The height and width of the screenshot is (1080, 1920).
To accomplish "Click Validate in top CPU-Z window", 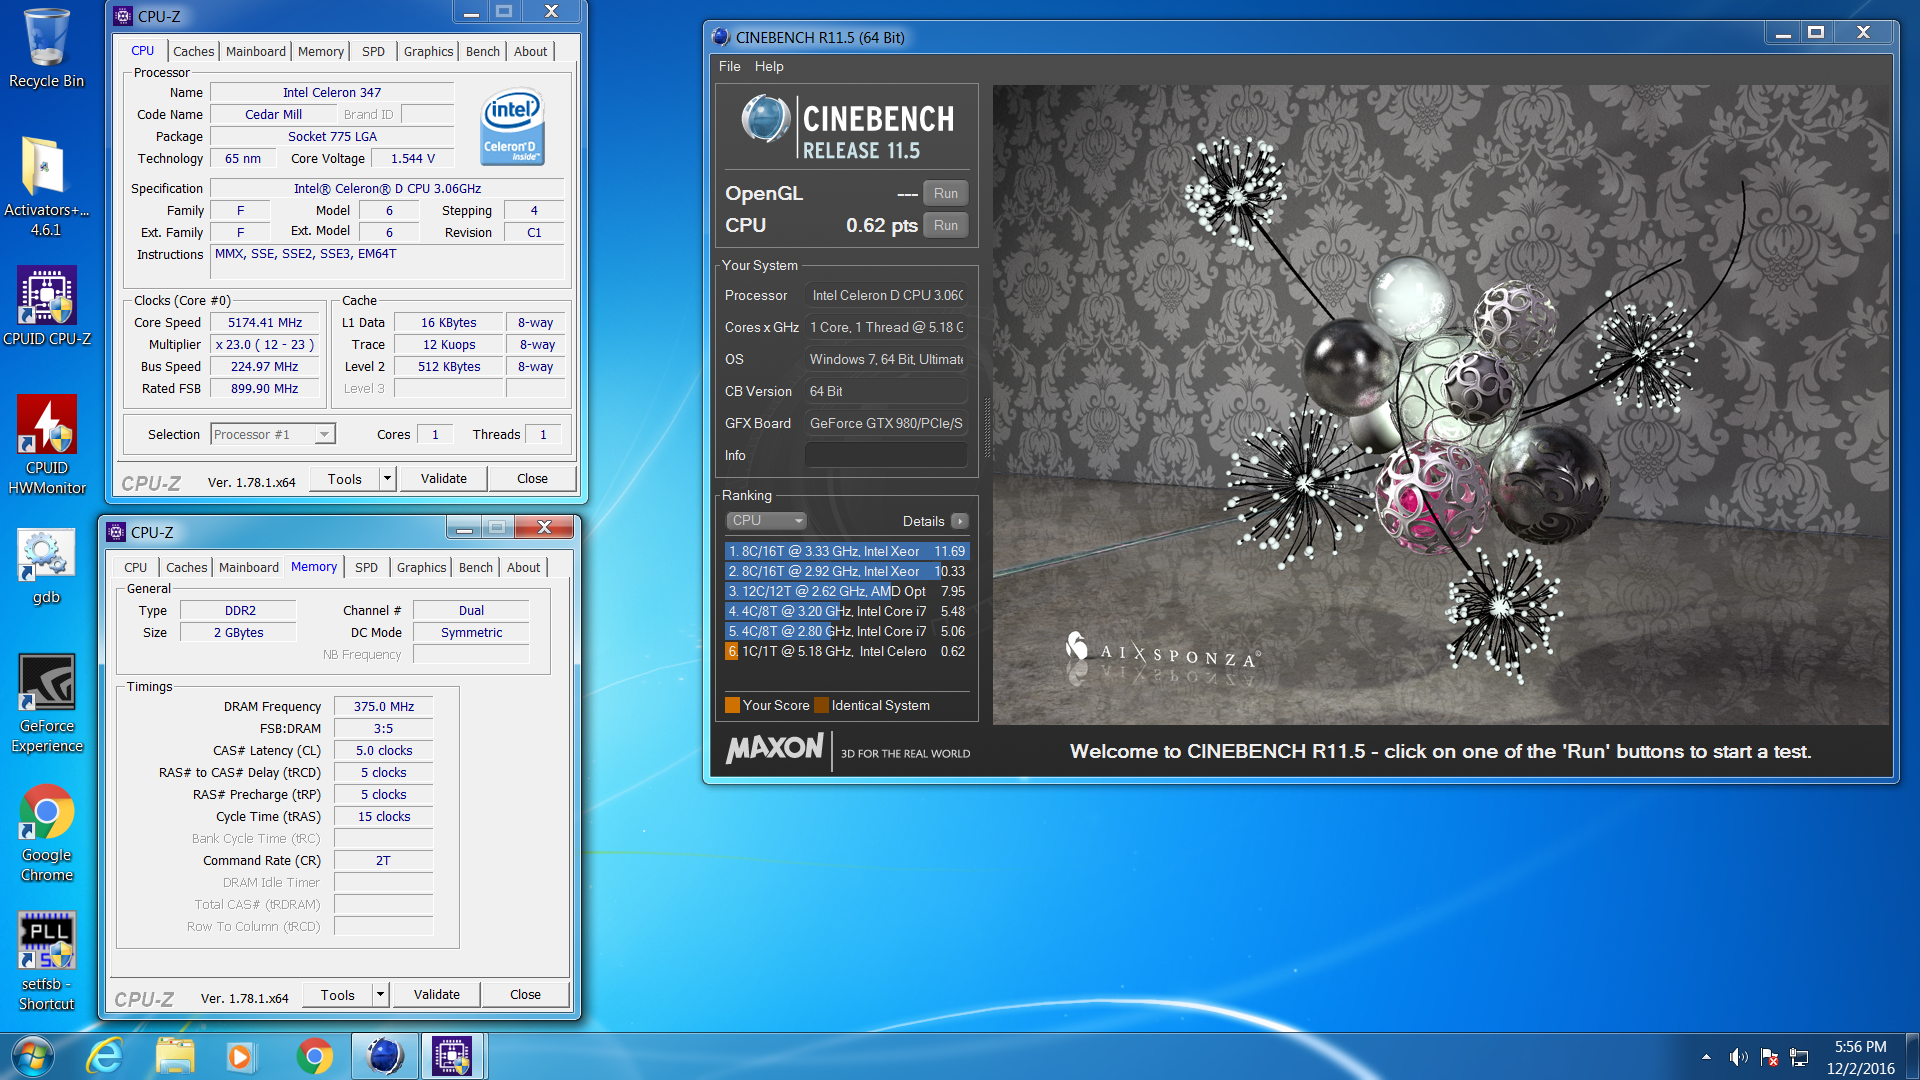I will 443,479.
